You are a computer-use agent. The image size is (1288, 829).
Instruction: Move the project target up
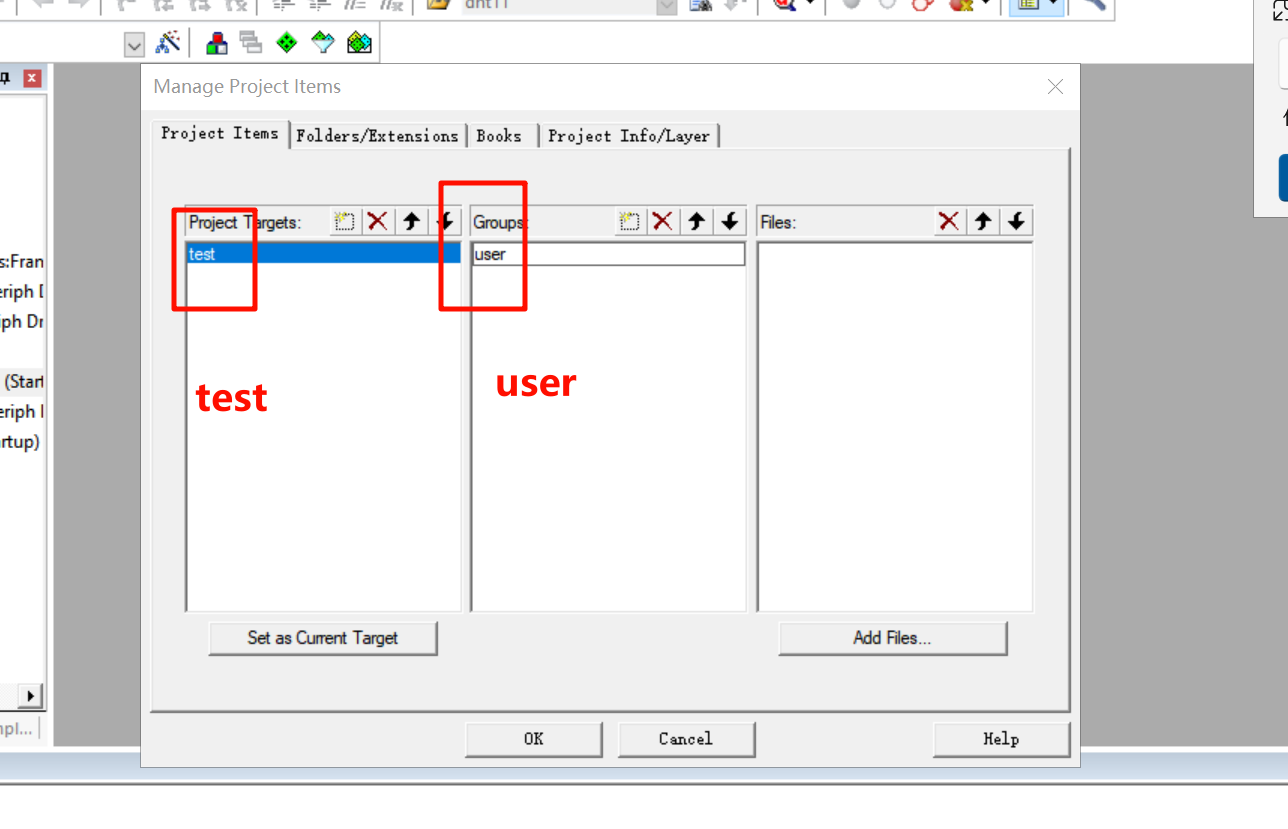[411, 222]
